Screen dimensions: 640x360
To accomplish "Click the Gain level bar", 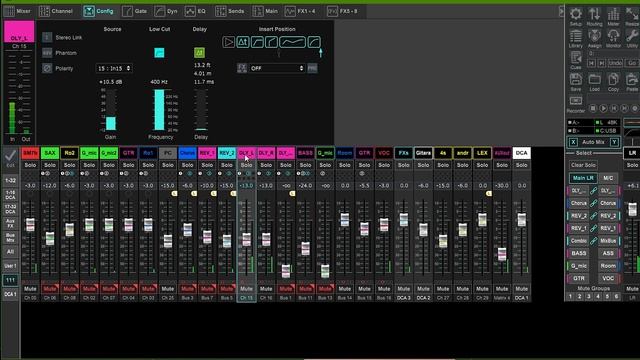I will [x=111, y=109].
